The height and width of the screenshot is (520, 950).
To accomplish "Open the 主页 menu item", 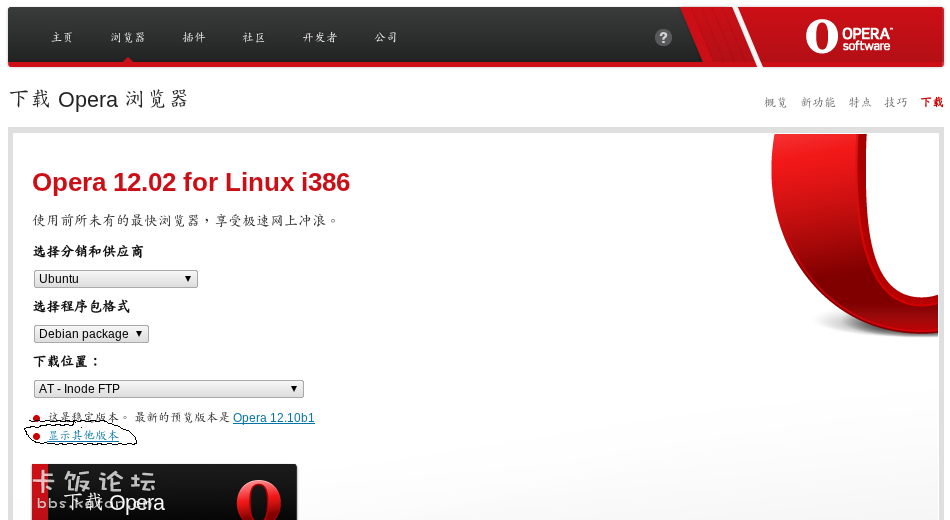I will point(62,38).
